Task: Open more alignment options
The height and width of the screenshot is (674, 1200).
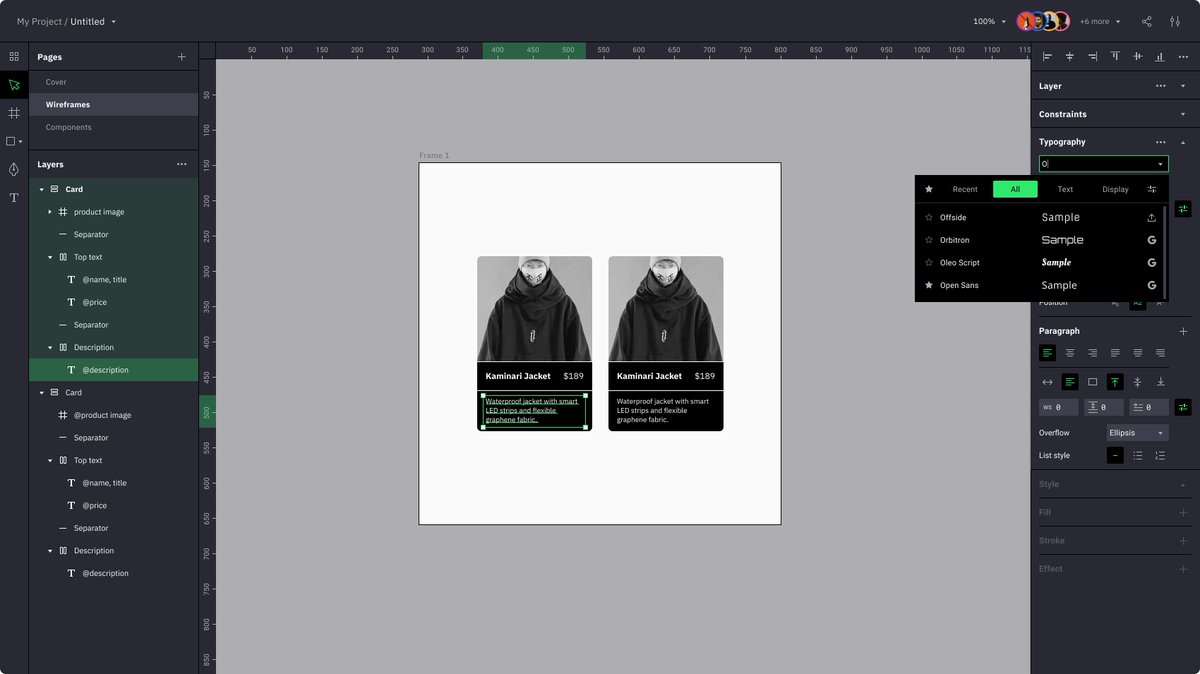Action: [1184, 57]
